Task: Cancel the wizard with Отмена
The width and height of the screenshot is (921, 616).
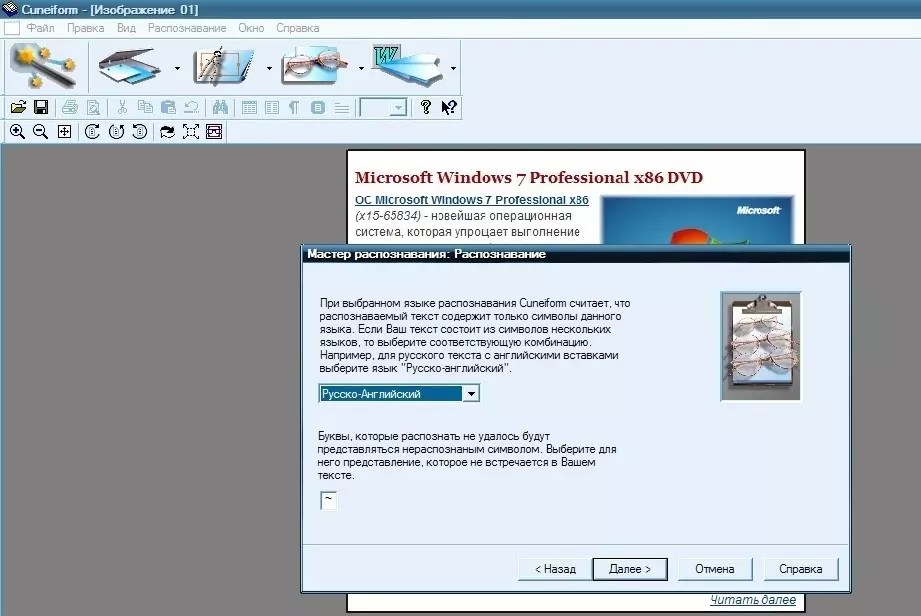Action: 715,569
